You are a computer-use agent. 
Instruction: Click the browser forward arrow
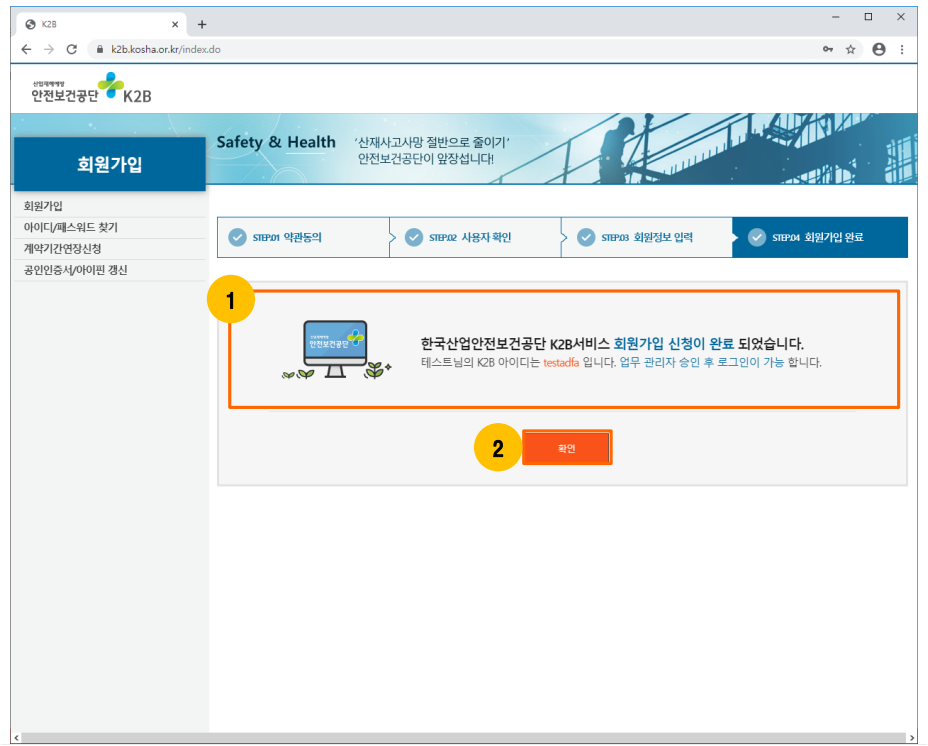tap(49, 49)
